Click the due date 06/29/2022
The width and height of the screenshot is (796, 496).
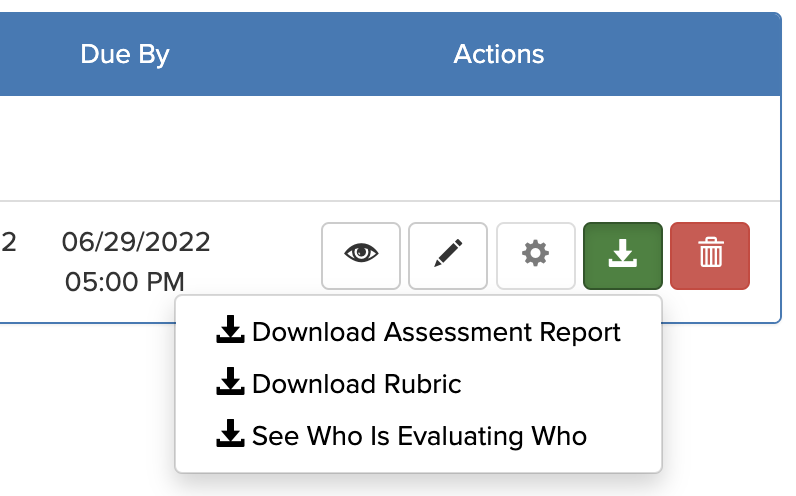point(136,242)
